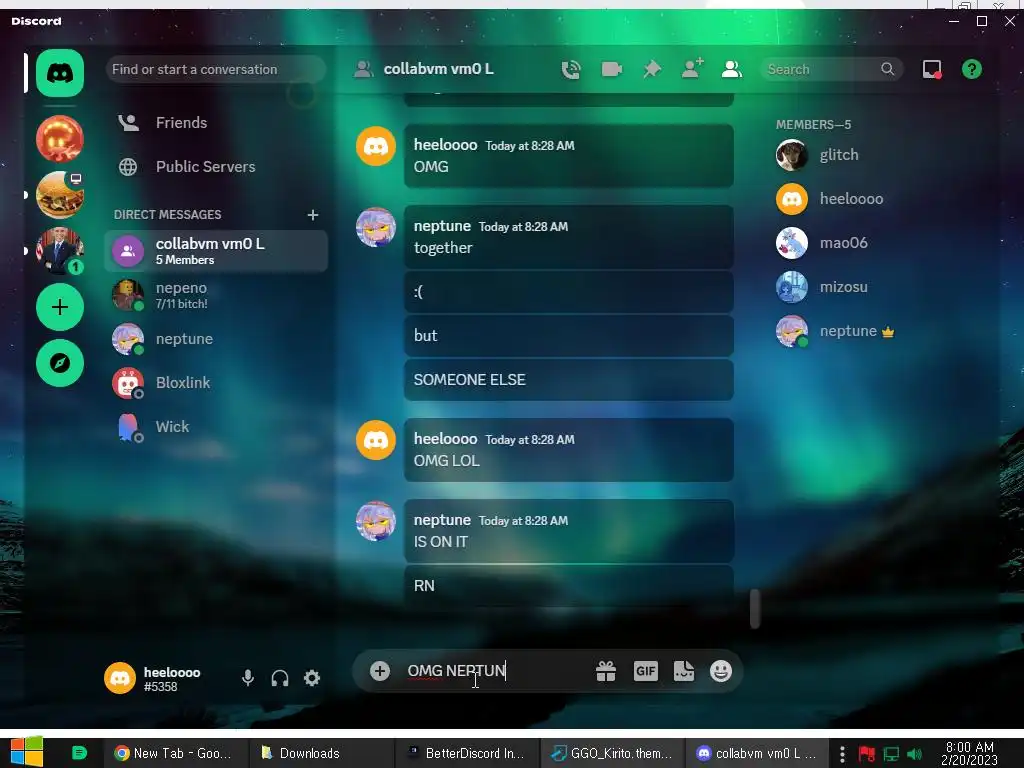The height and width of the screenshot is (768, 1024).
Task: Open direct message with Wick
Action: pyautogui.click(x=216, y=426)
